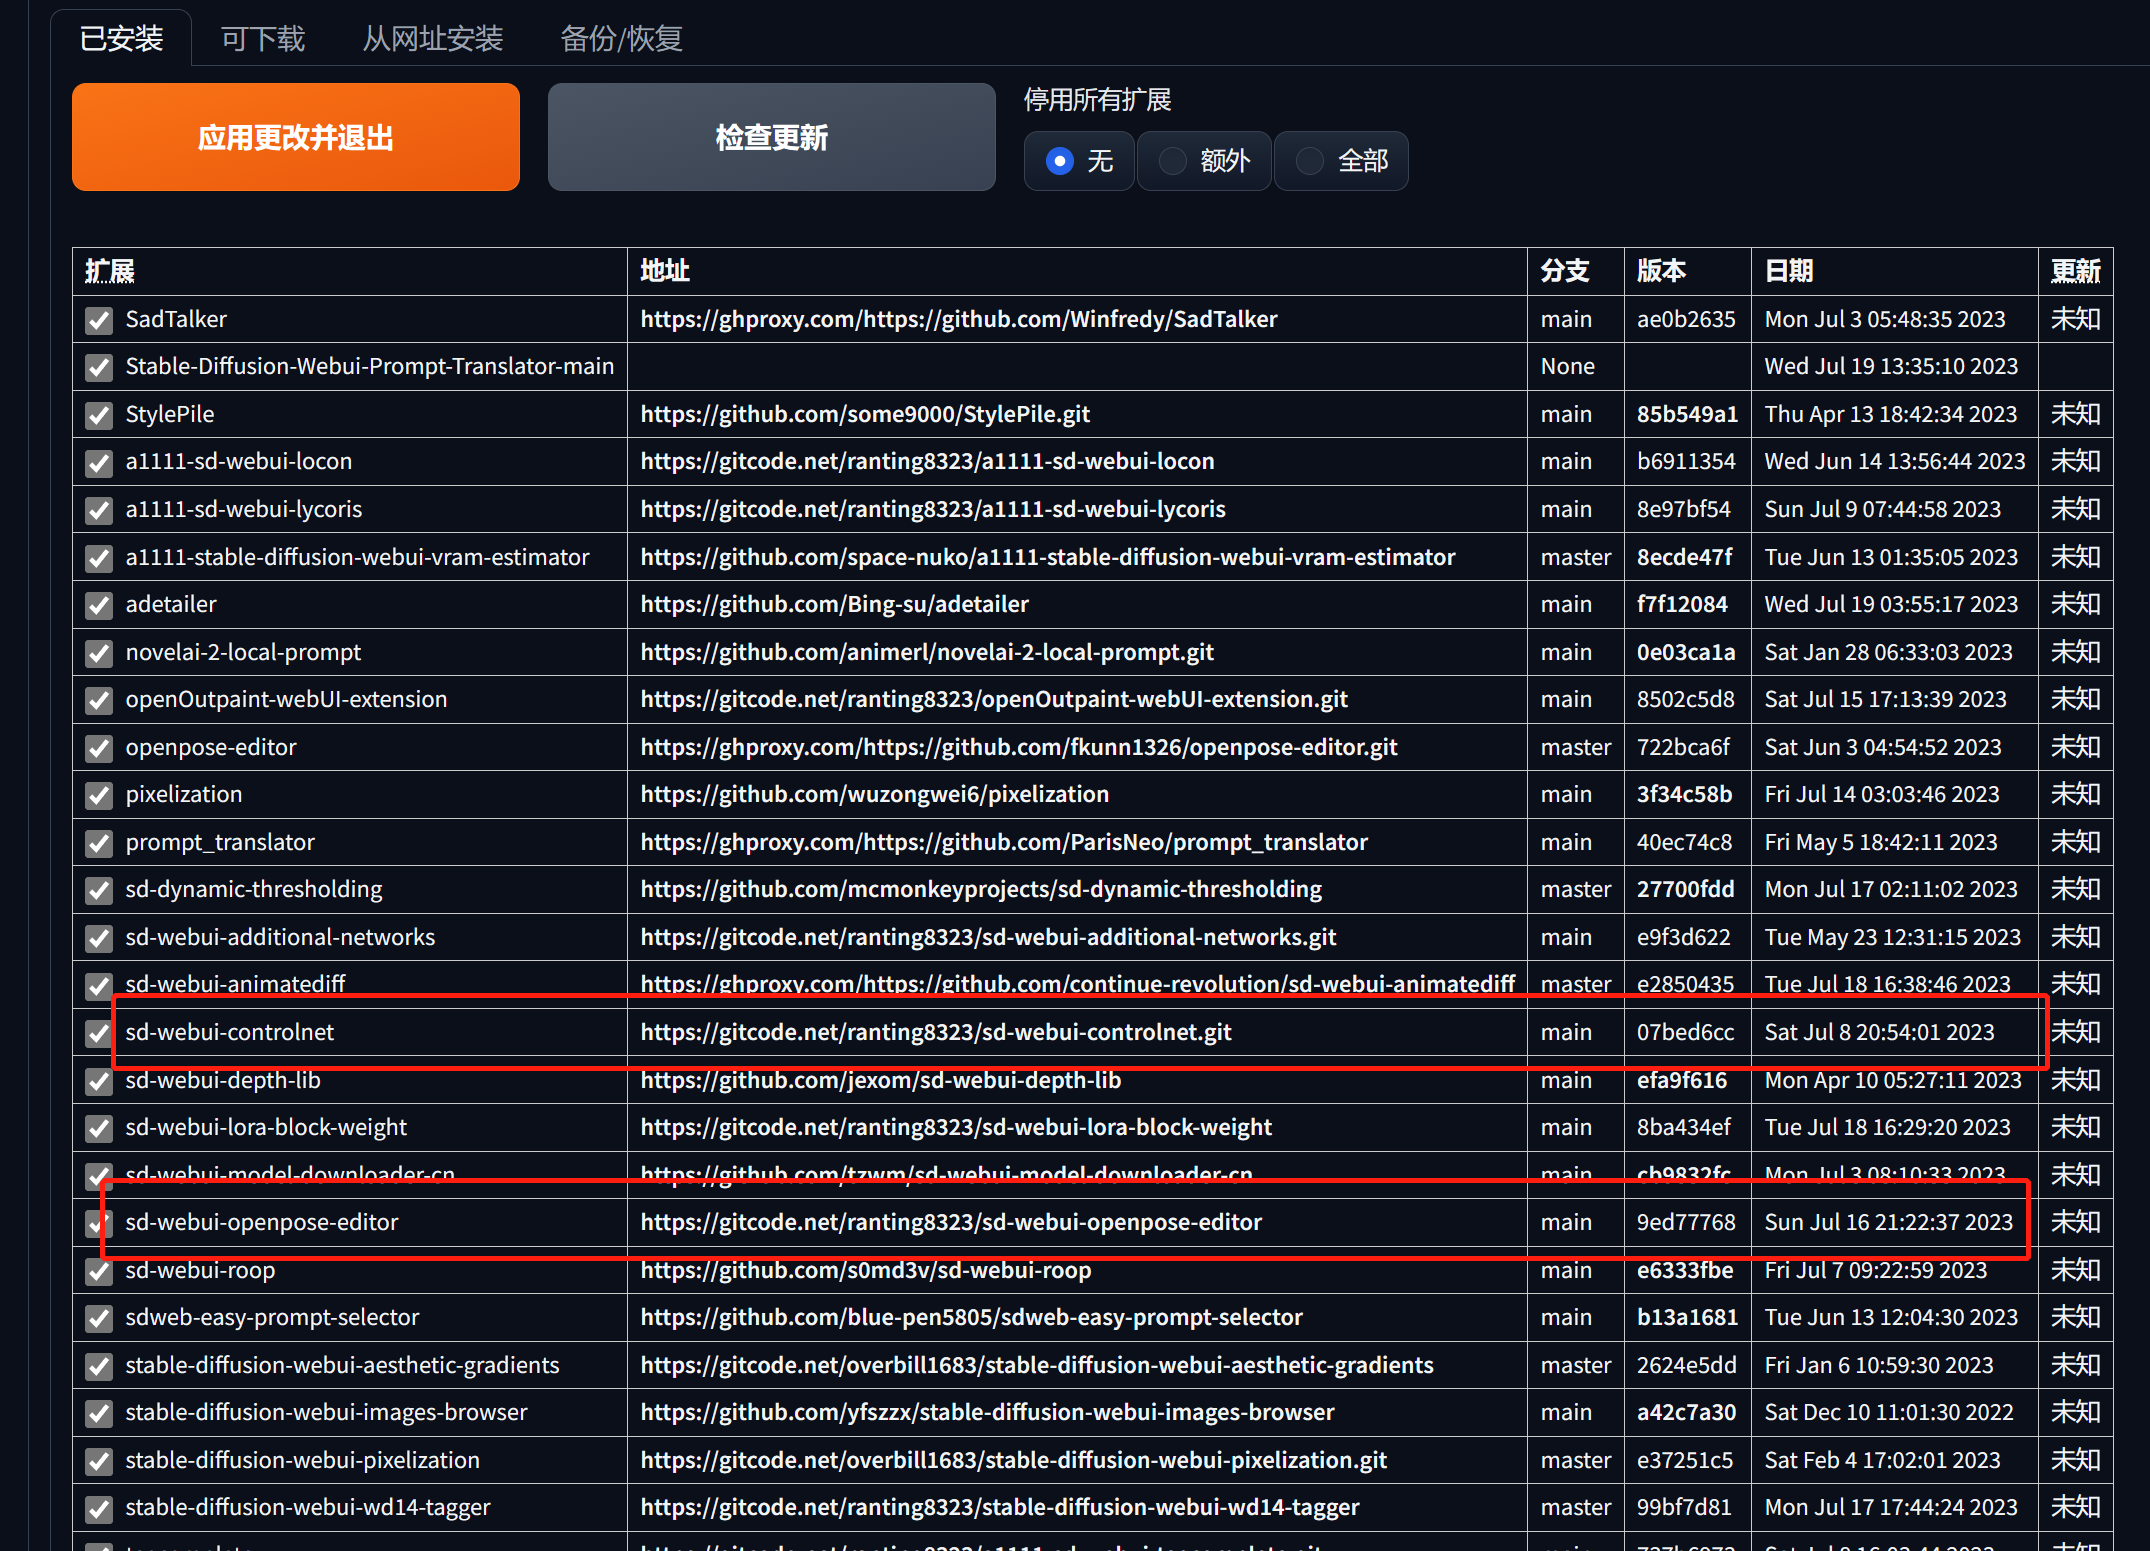The height and width of the screenshot is (1551, 2150).
Task: Disable the stable-diffusion-webui-aesthetic-gradients checkbox
Action: pyautogui.click(x=99, y=1366)
